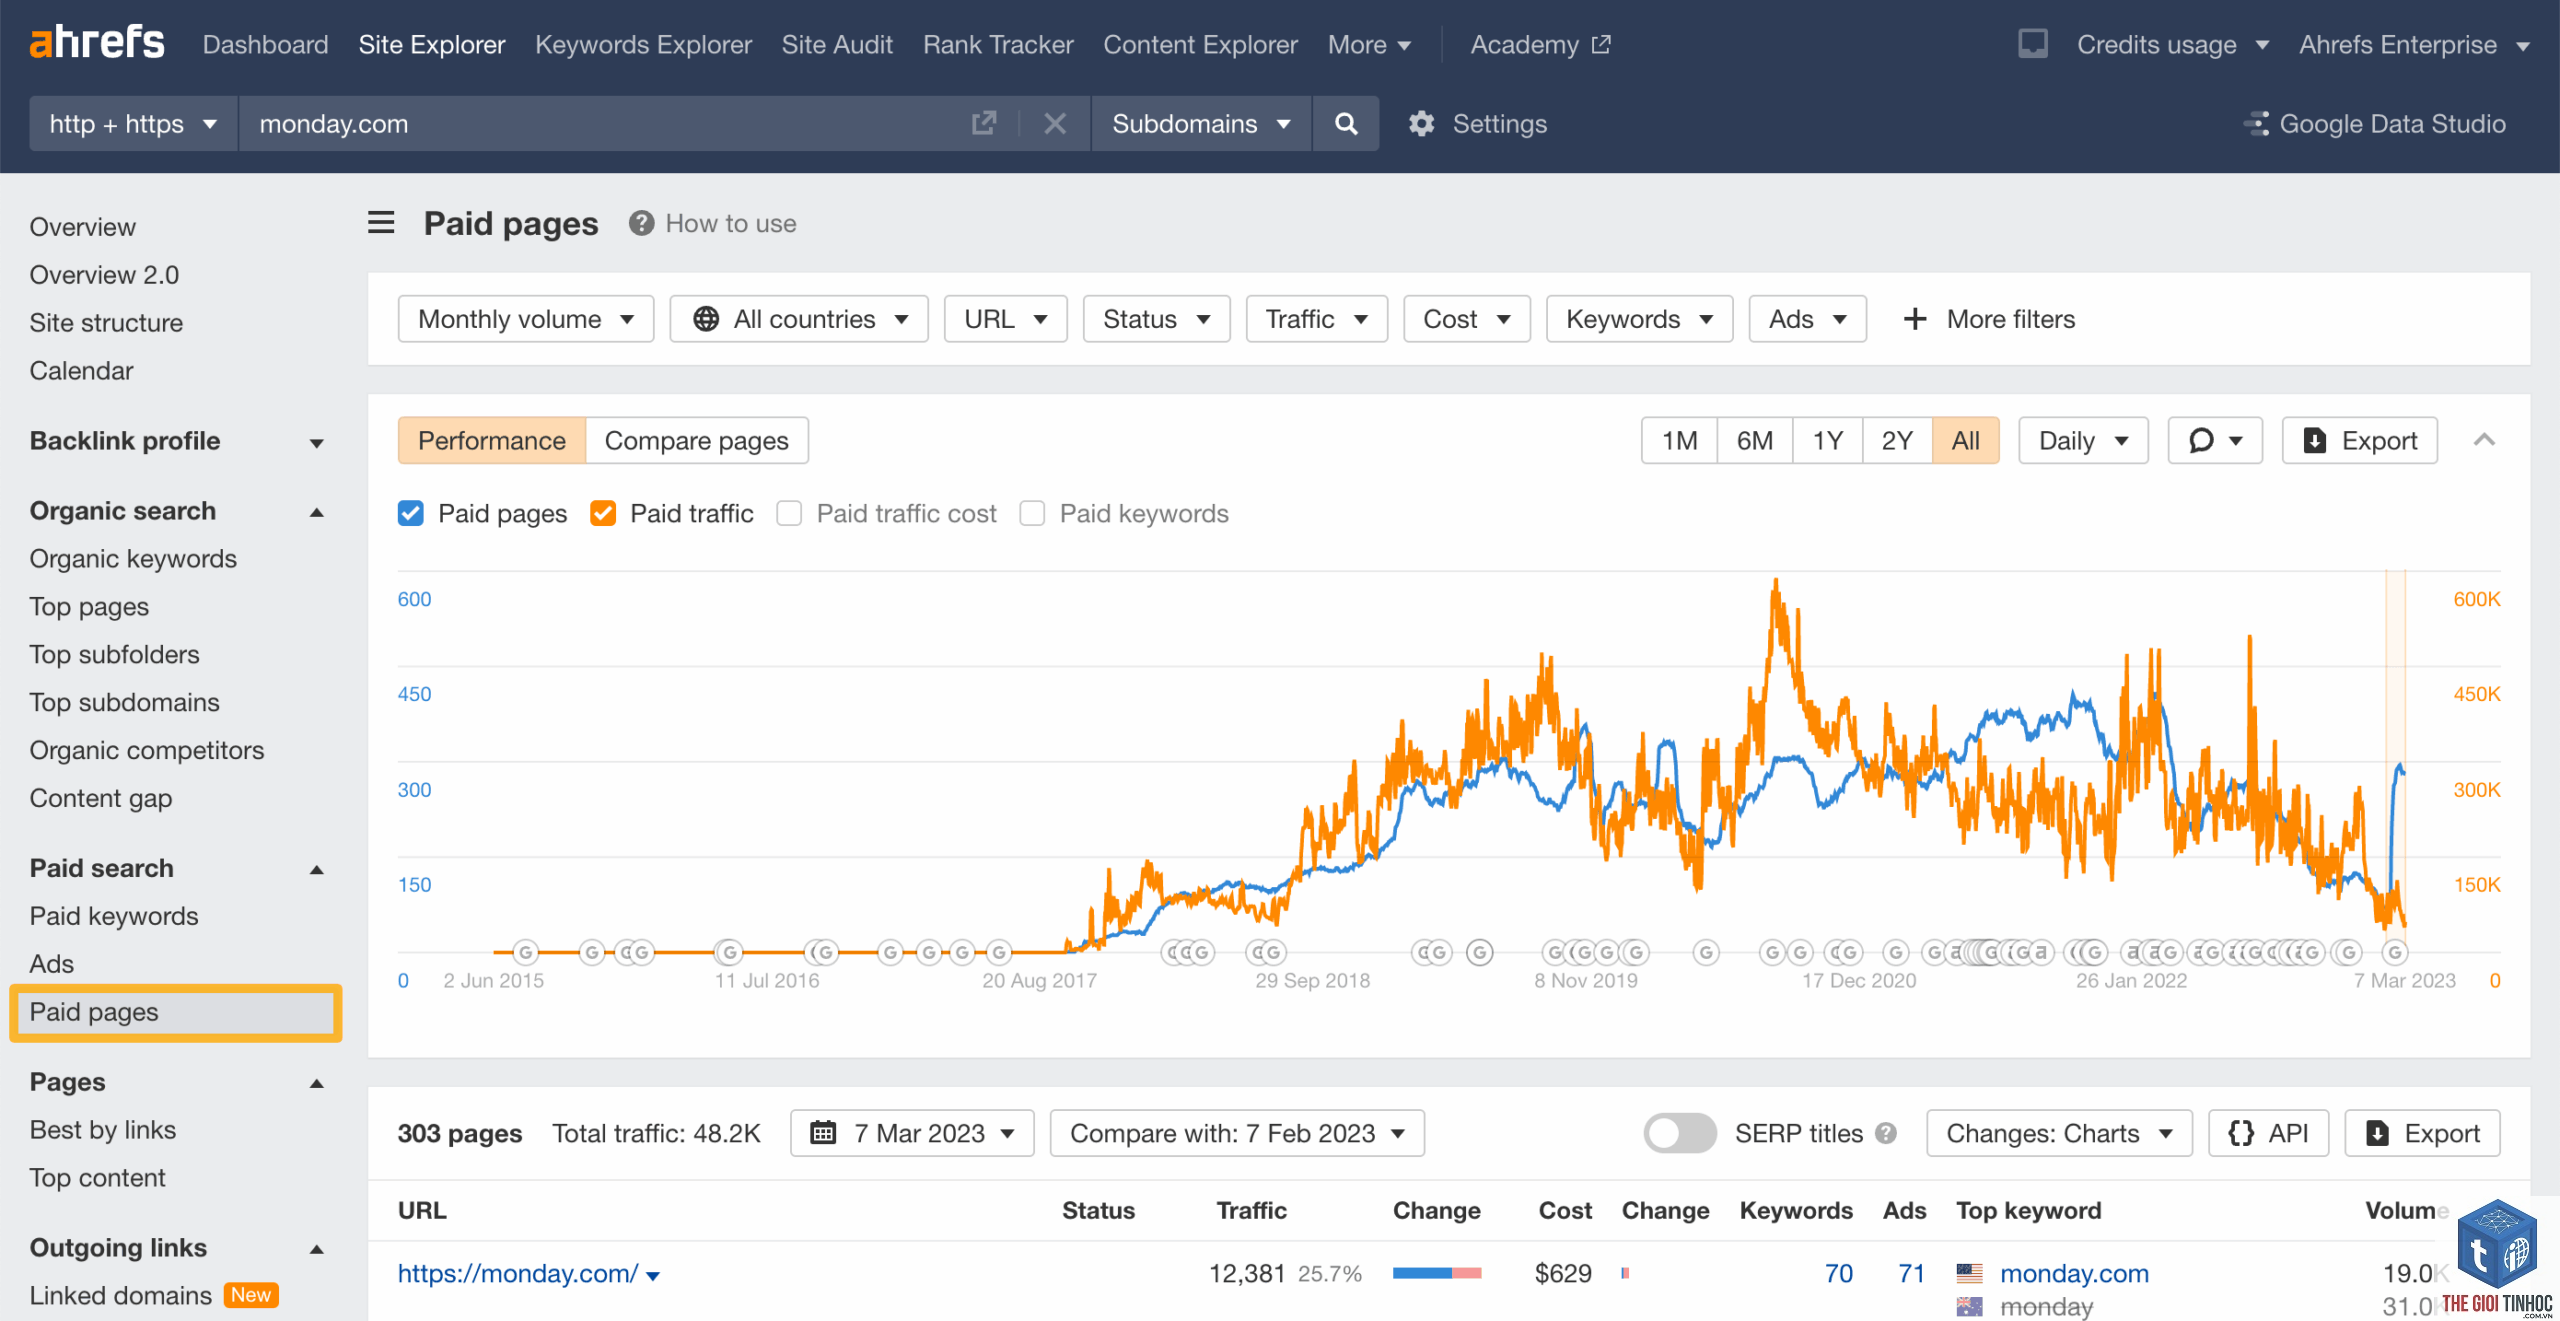
Task: Open How to use help
Action: click(x=712, y=223)
